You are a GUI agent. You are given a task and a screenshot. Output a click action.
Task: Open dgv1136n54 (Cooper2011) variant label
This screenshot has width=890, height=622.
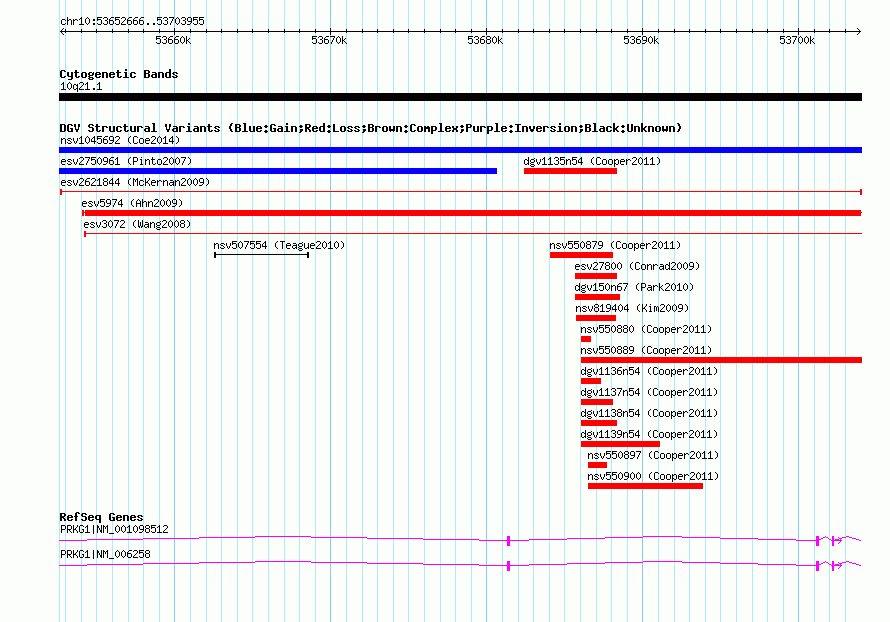tap(649, 371)
